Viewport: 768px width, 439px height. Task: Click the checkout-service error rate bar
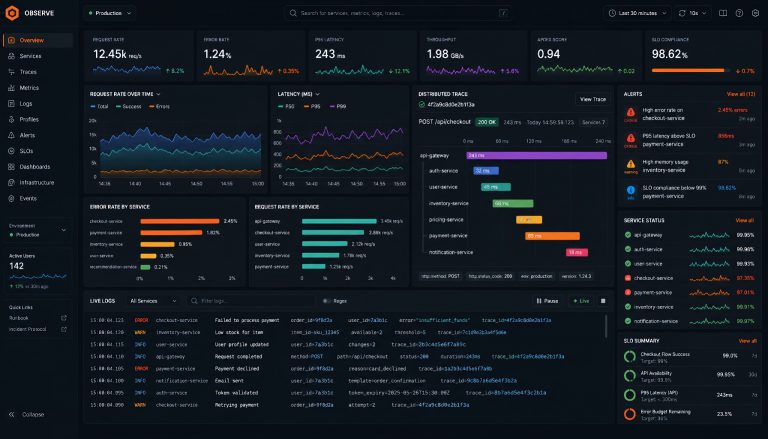[x=180, y=221]
